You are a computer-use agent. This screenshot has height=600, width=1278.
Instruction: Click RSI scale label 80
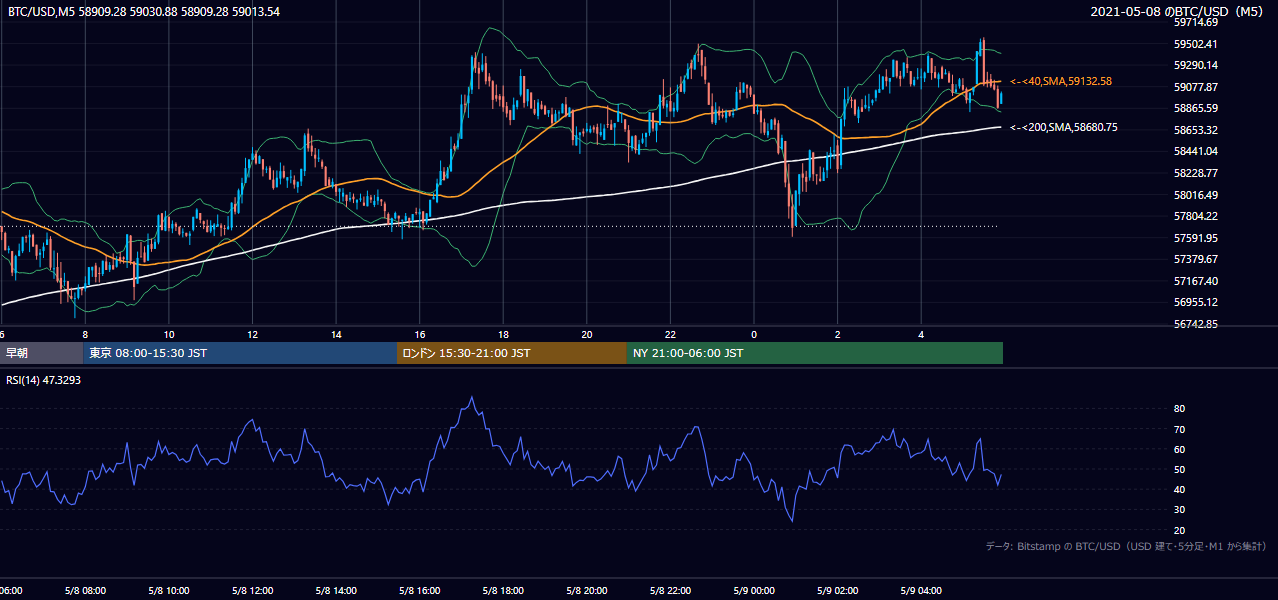coord(1179,409)
